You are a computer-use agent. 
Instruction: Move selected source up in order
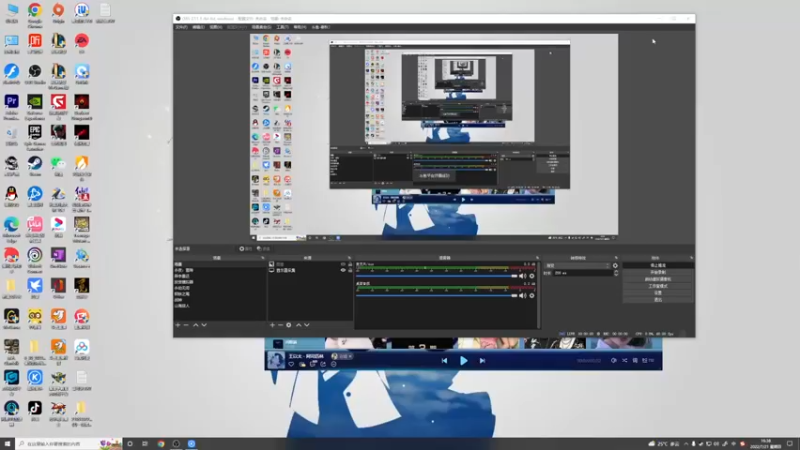298,324
